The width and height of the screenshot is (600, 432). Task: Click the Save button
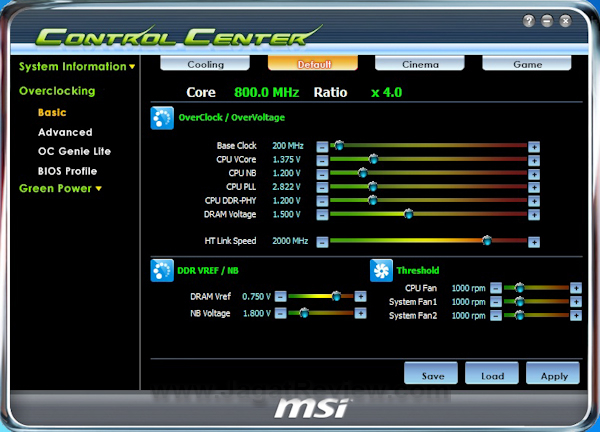point(431,373)
